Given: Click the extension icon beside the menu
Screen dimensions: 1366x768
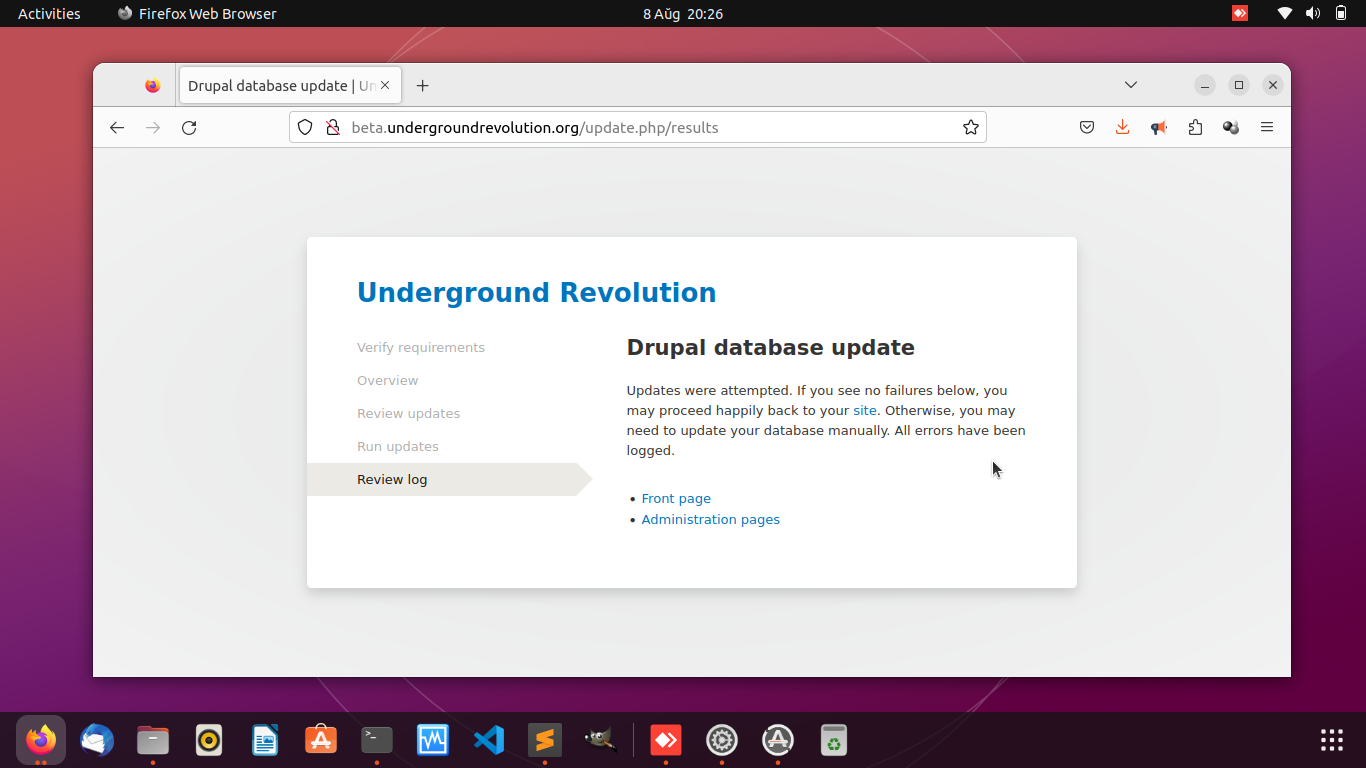Looking at the screenshot, I should click(1231, 128).
